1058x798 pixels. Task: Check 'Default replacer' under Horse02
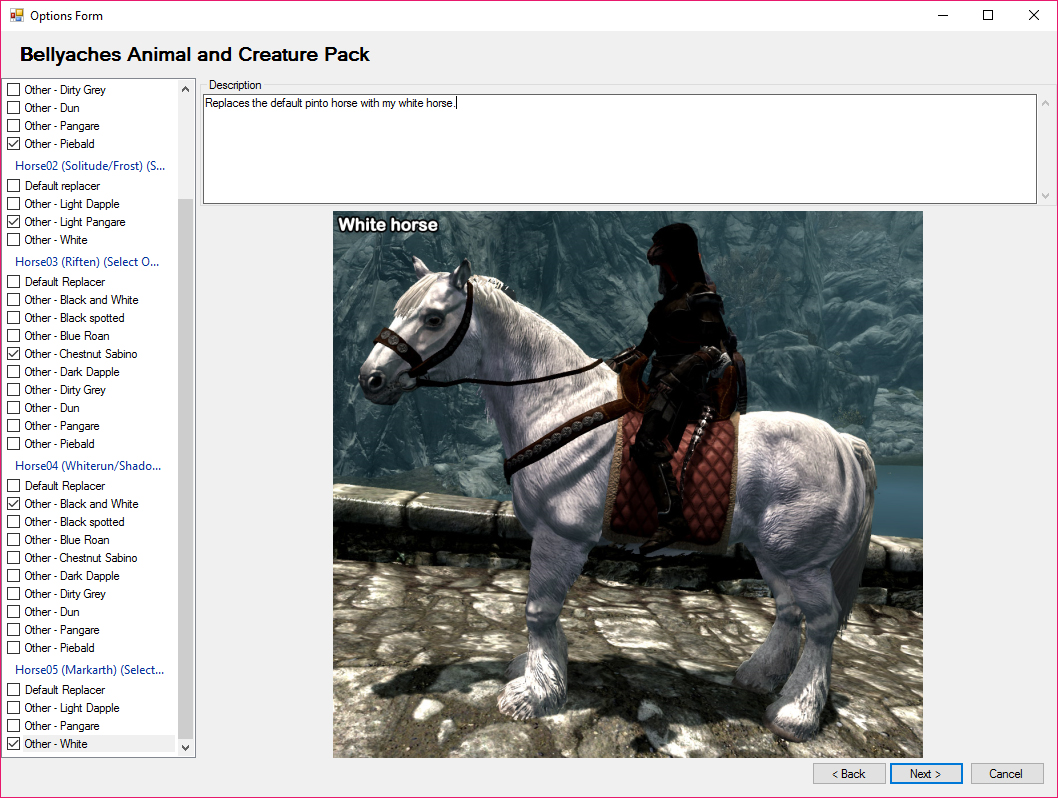(13, 186)
